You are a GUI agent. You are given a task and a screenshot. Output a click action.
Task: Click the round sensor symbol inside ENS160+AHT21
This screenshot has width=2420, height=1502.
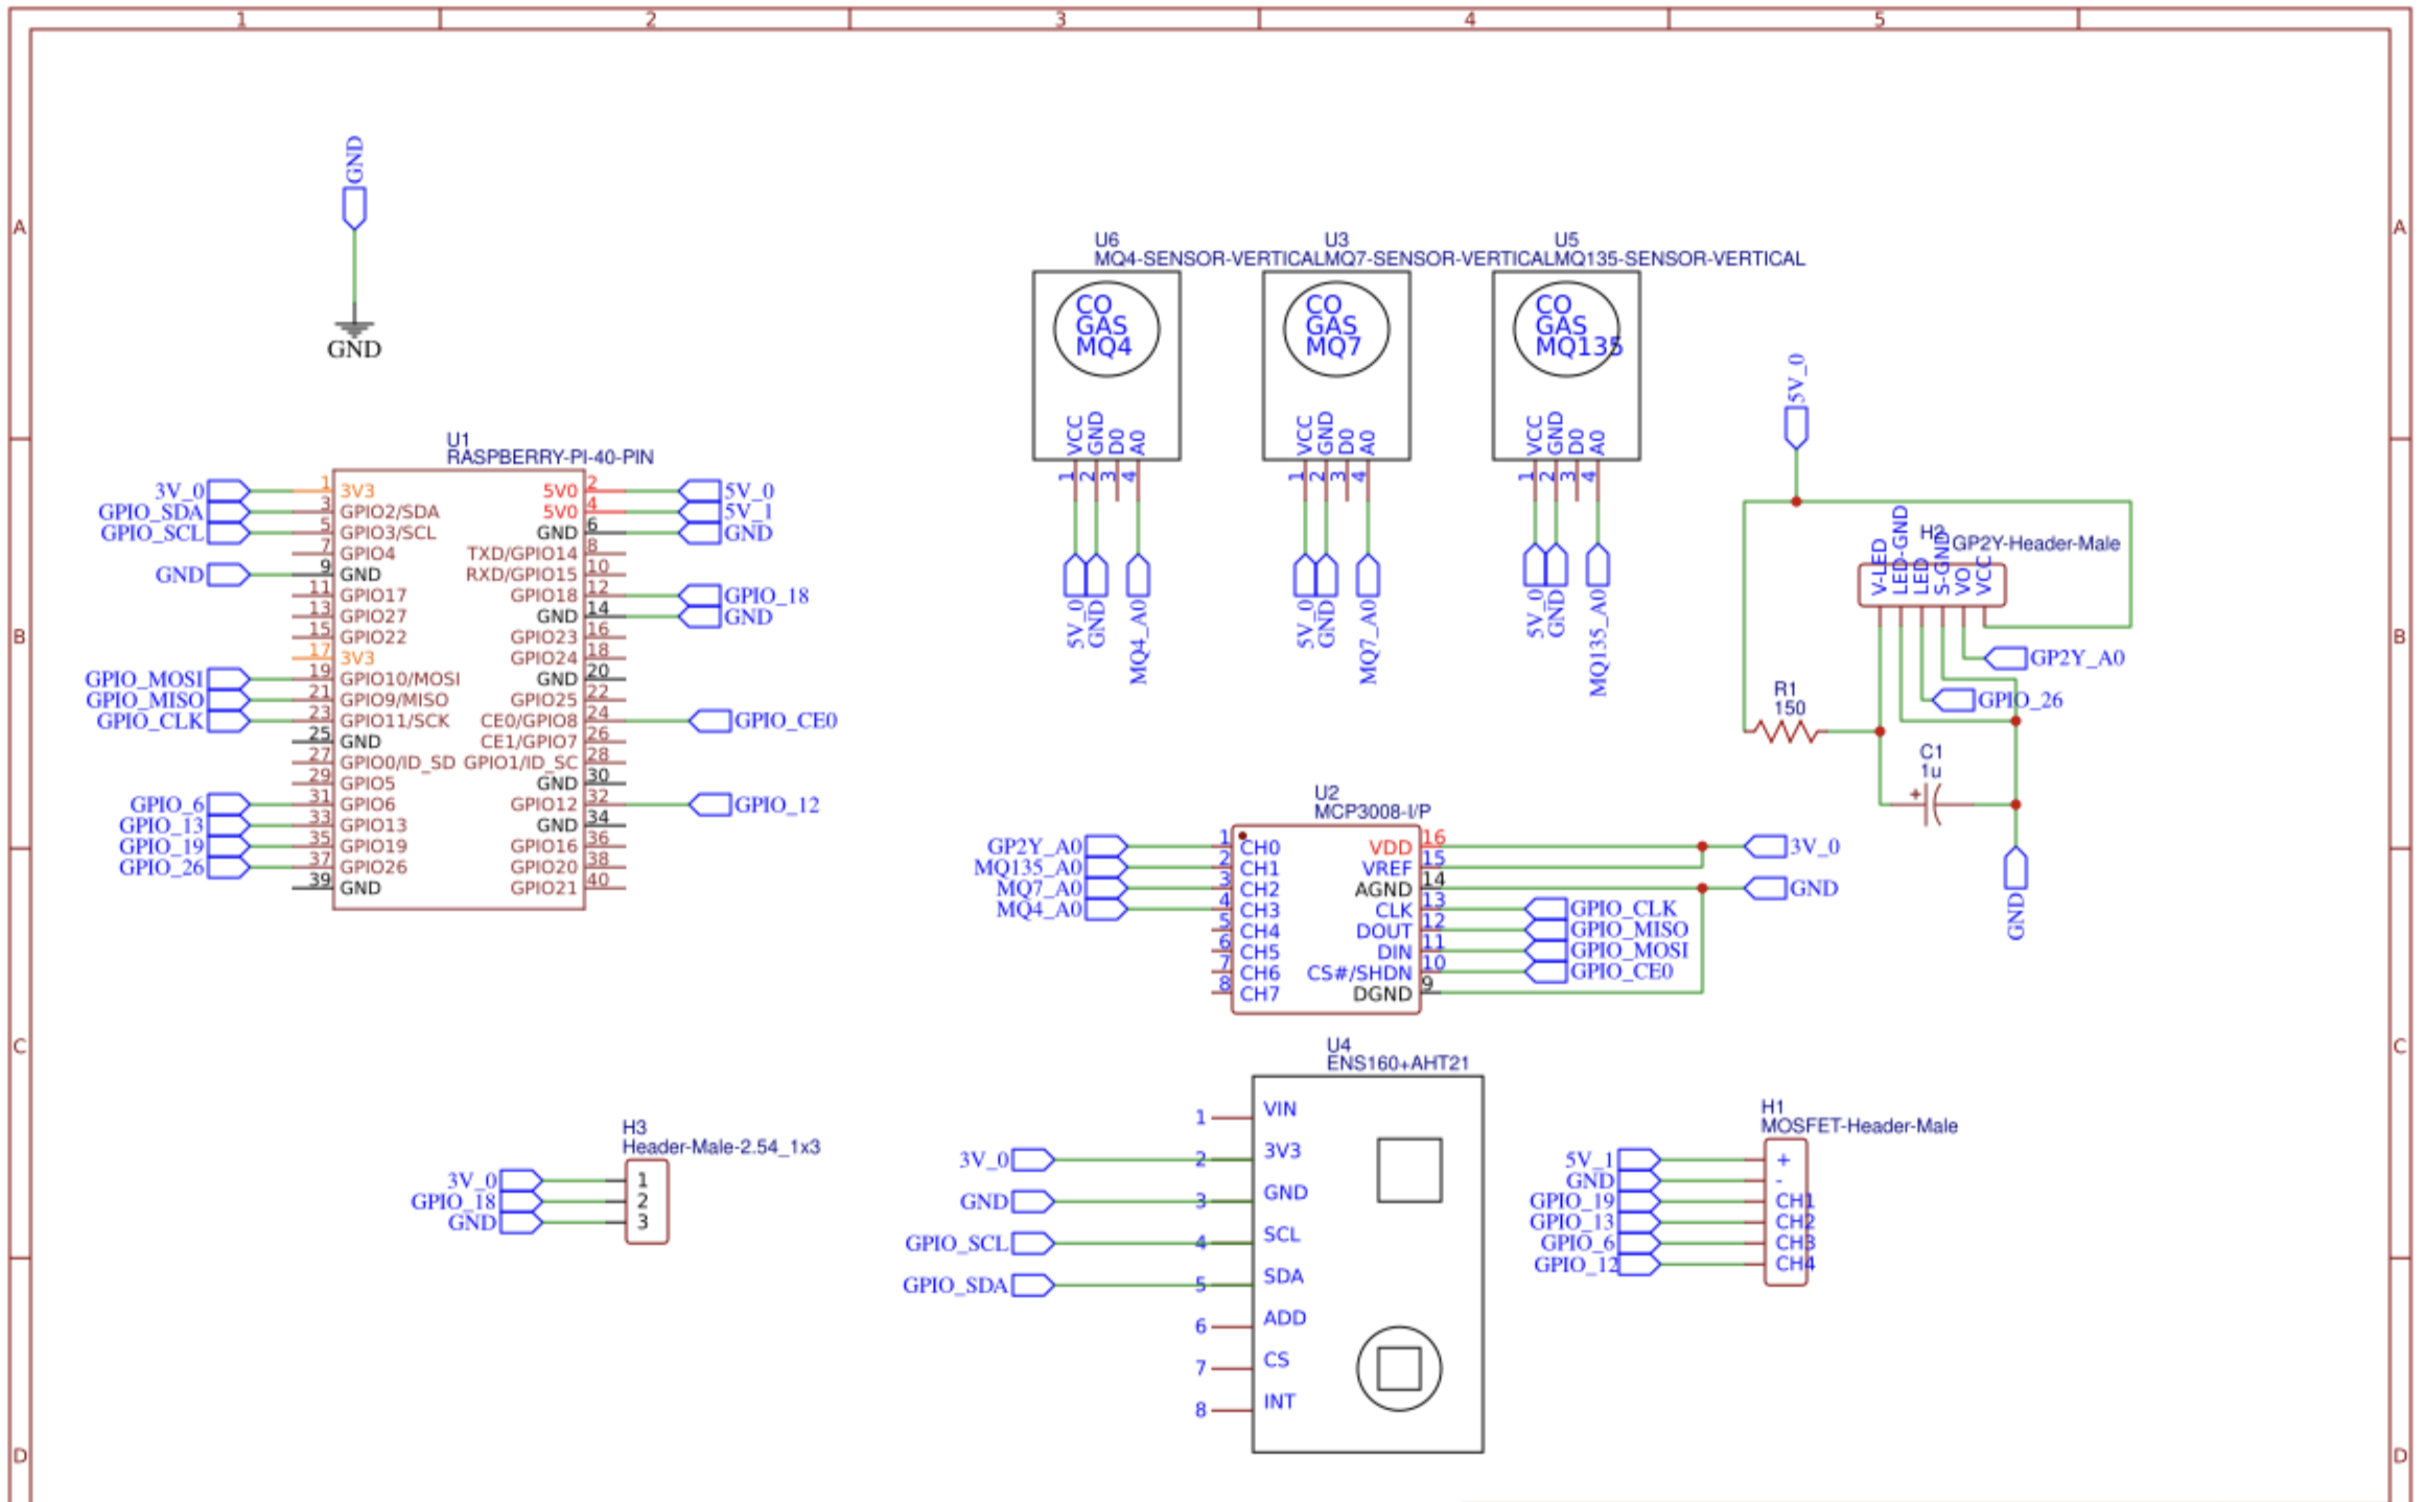pyautogui.click(x=1398, y=1368)
